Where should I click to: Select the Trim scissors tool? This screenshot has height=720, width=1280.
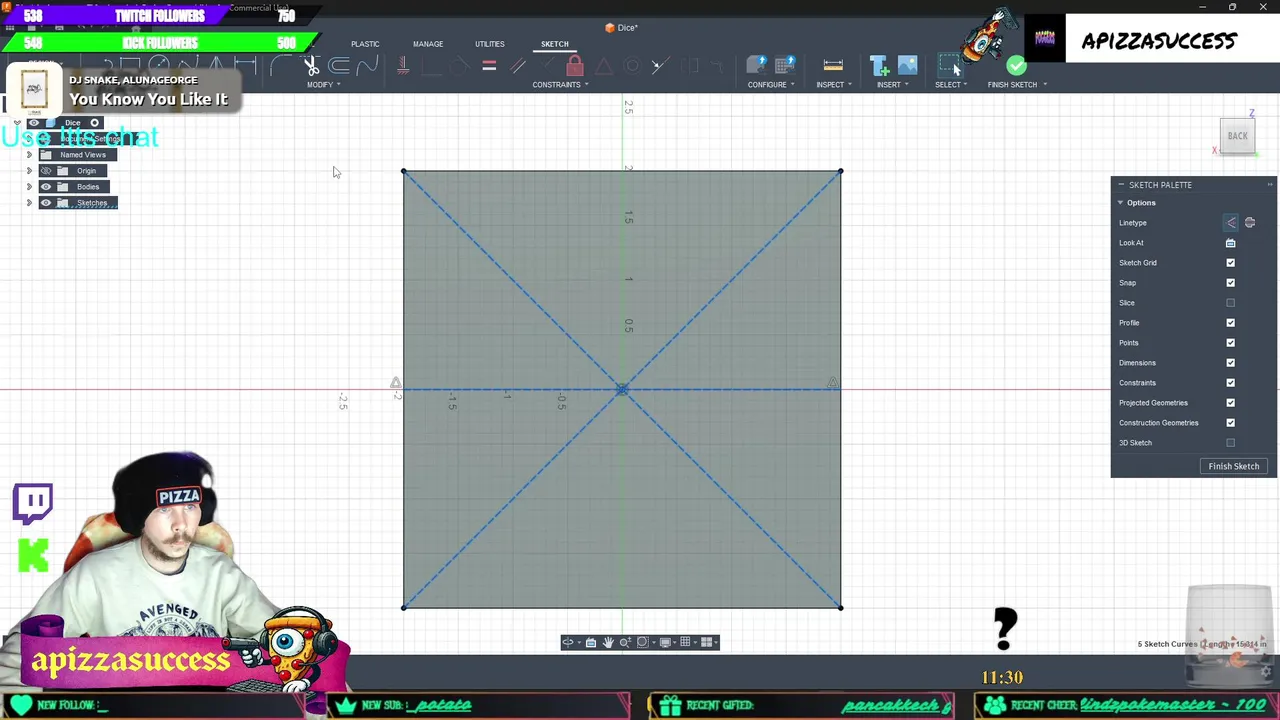point(312,66)
